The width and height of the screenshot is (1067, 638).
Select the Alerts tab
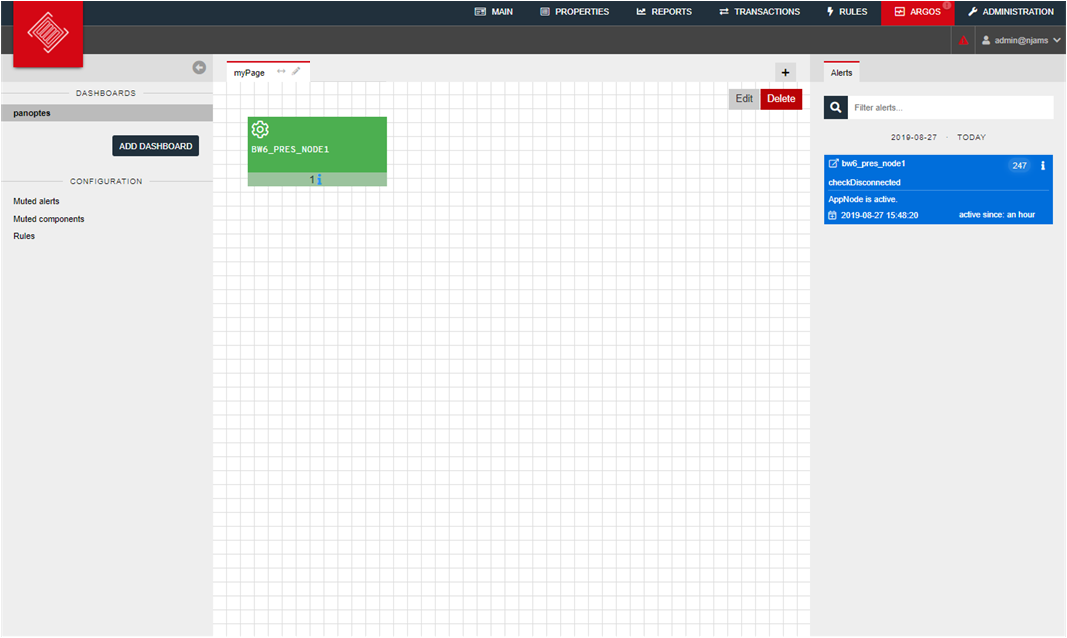(x=841, y=72)
